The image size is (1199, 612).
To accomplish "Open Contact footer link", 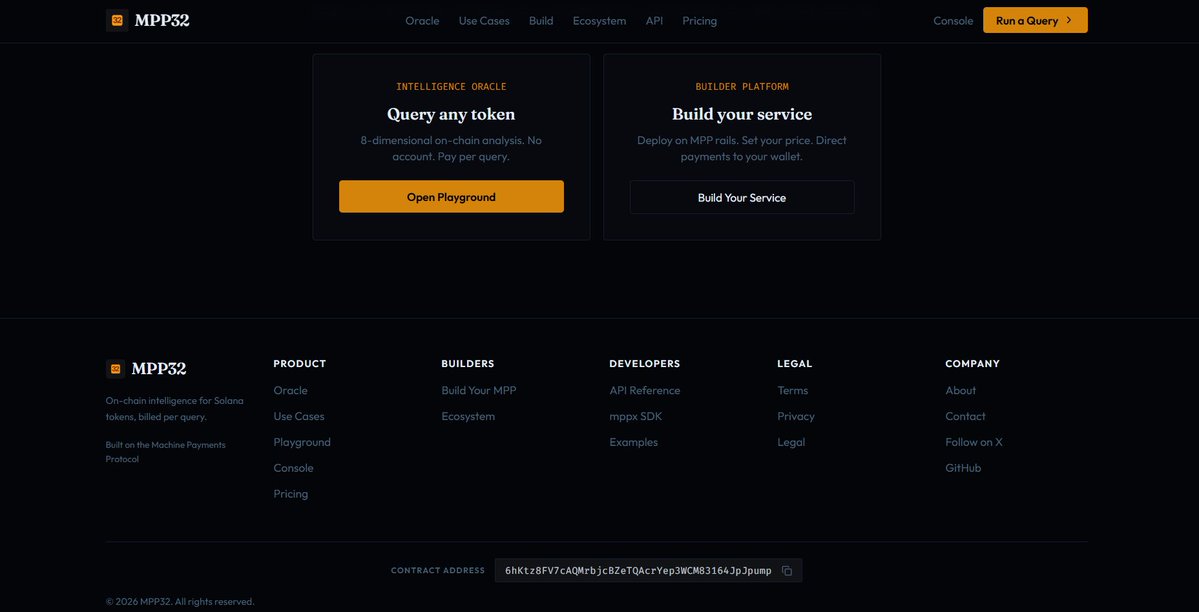I will [965, 416].
